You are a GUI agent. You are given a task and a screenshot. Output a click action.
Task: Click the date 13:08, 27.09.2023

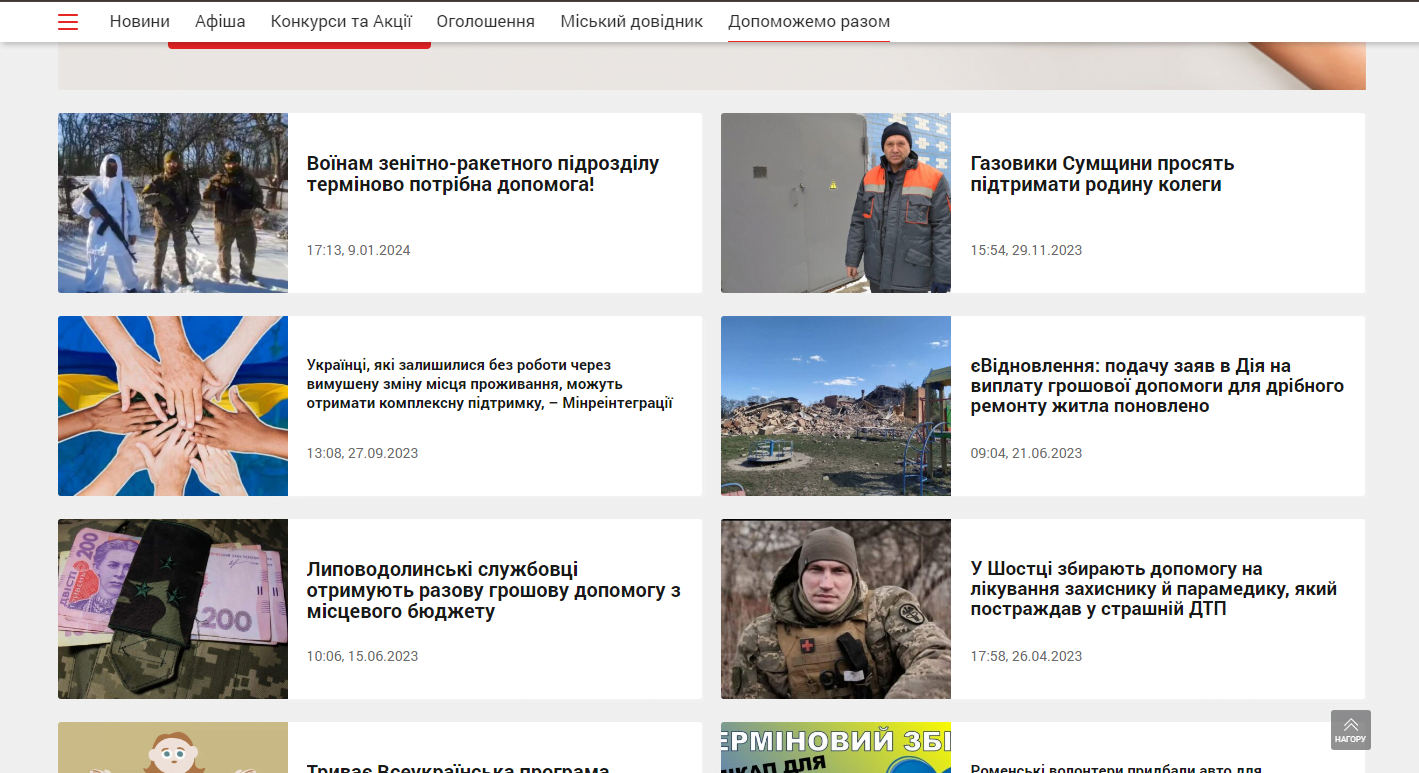pyautogui.click(x=363, y=453)
